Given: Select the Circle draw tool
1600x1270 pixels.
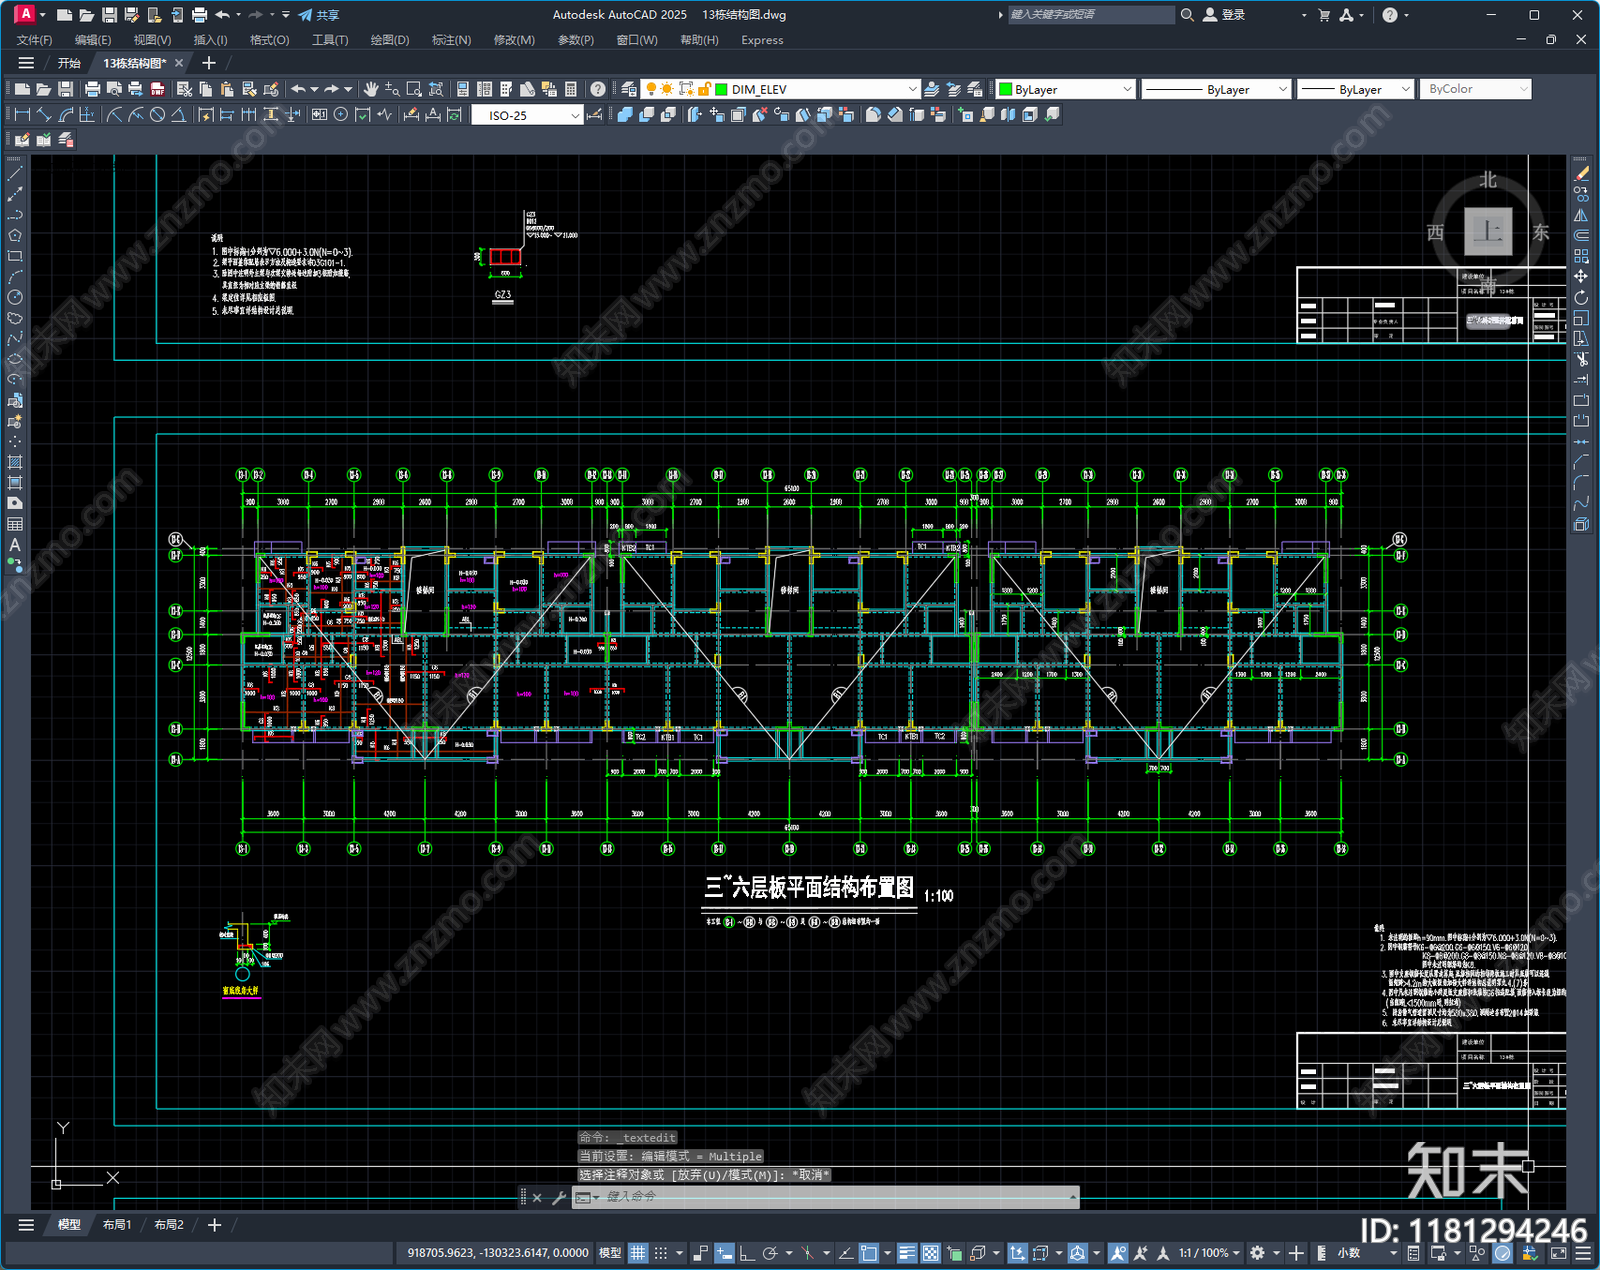Looking at the screenshot, I should [15, 297].
